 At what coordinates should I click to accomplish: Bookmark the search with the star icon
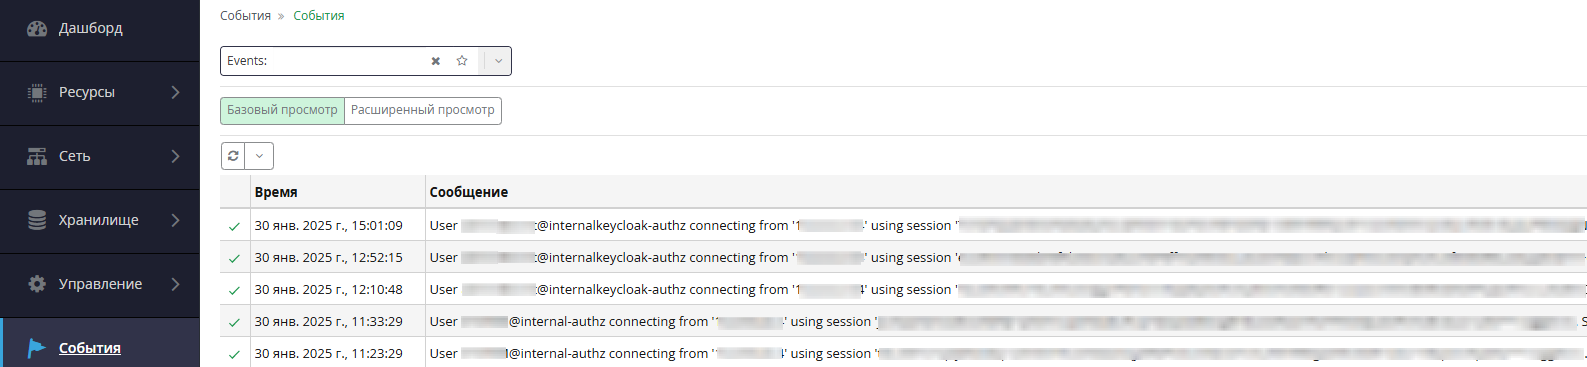coord(462,61)
